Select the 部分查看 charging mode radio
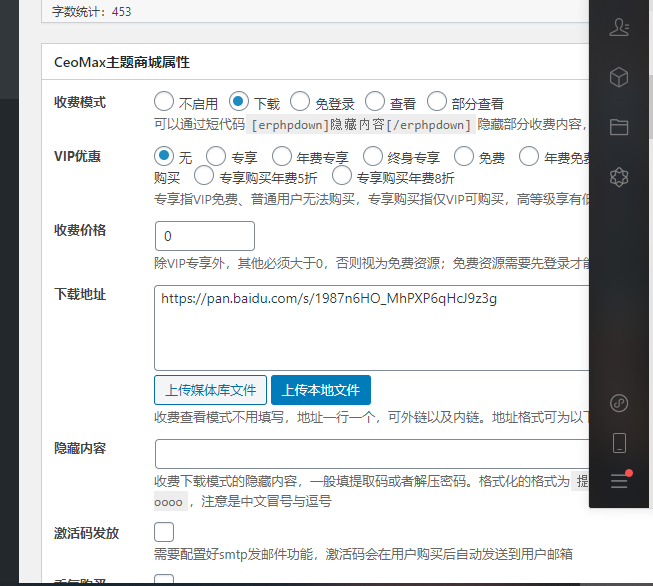Viewport: 653px width, 586px height. tap(437, 102)
